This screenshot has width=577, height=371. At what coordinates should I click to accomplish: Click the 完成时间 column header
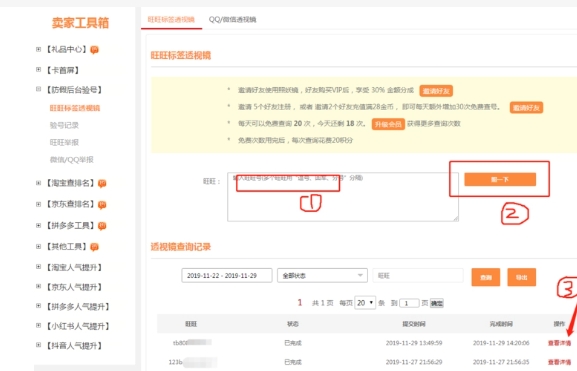click(501, 324)
